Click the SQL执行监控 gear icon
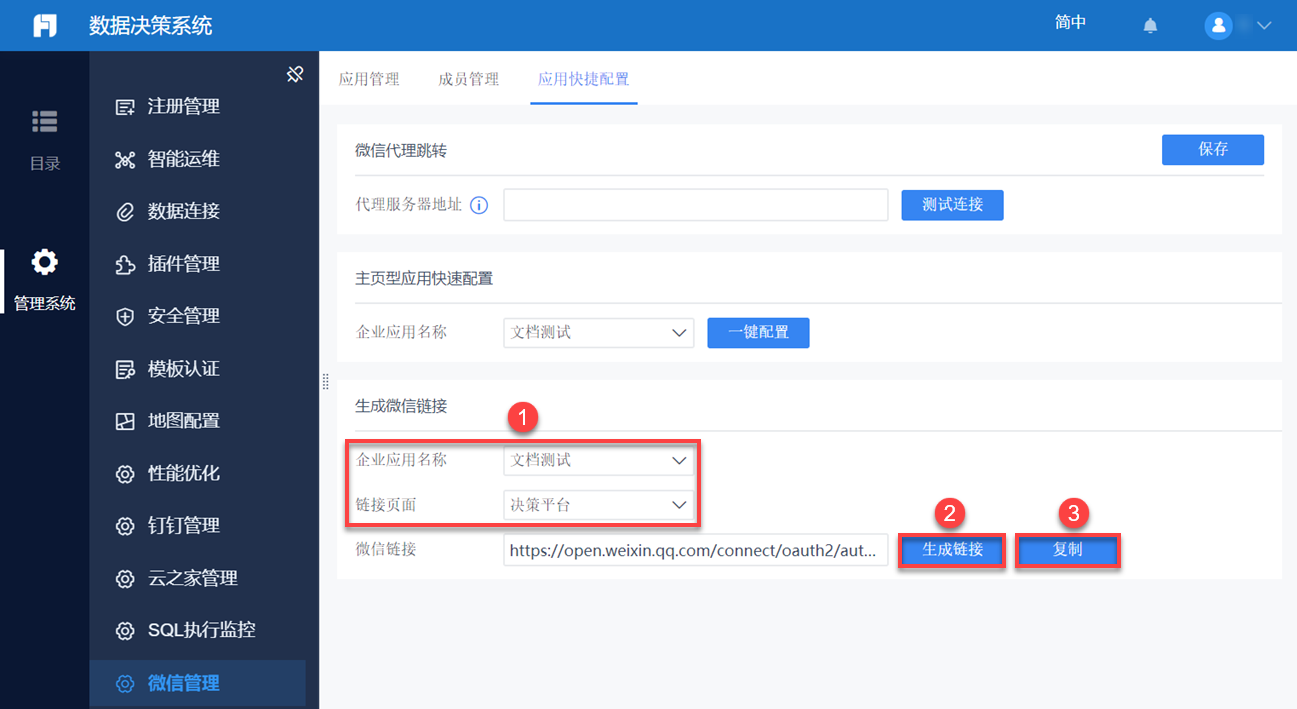1297x709 pixels. point(125,631)
